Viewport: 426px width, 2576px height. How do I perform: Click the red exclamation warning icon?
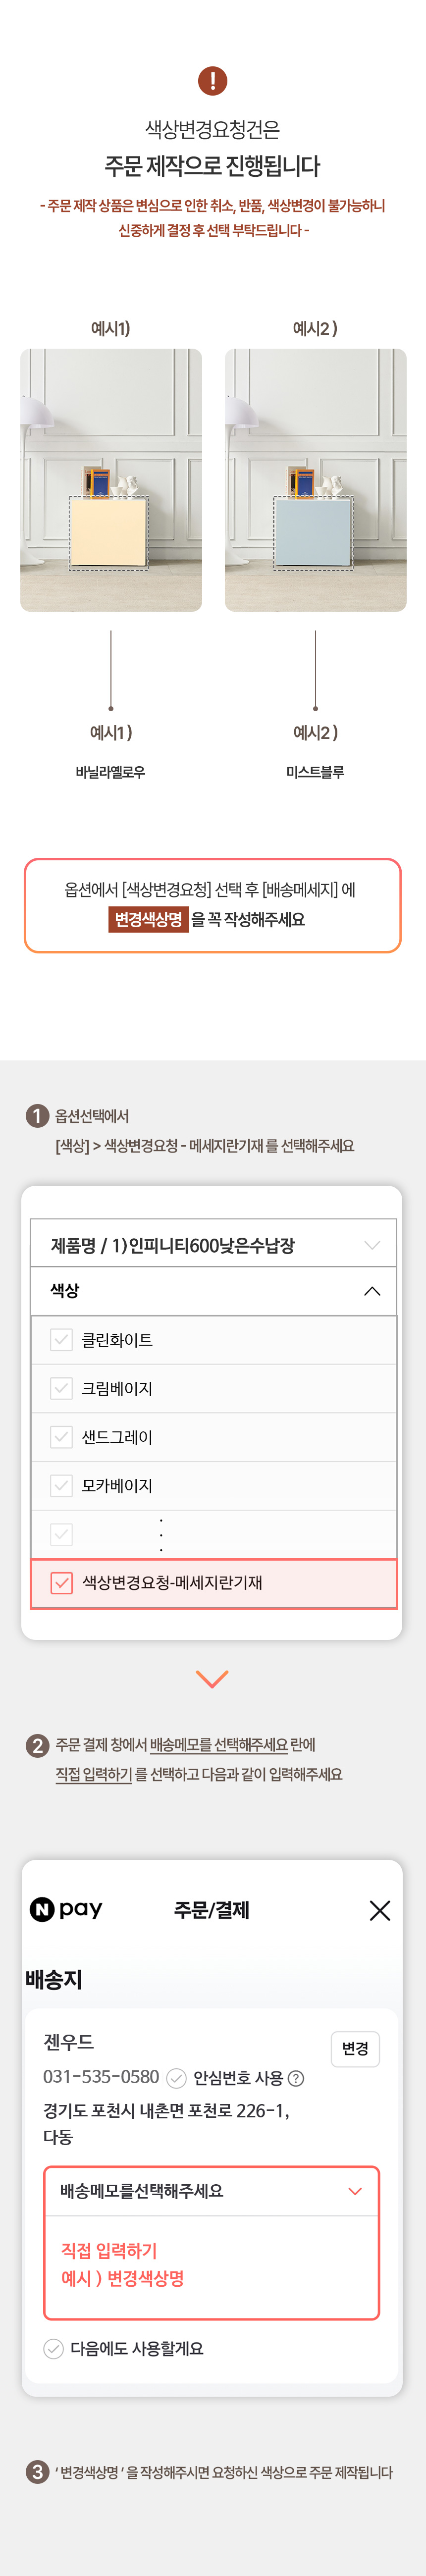pyautogui.click(x=212, y=81)
